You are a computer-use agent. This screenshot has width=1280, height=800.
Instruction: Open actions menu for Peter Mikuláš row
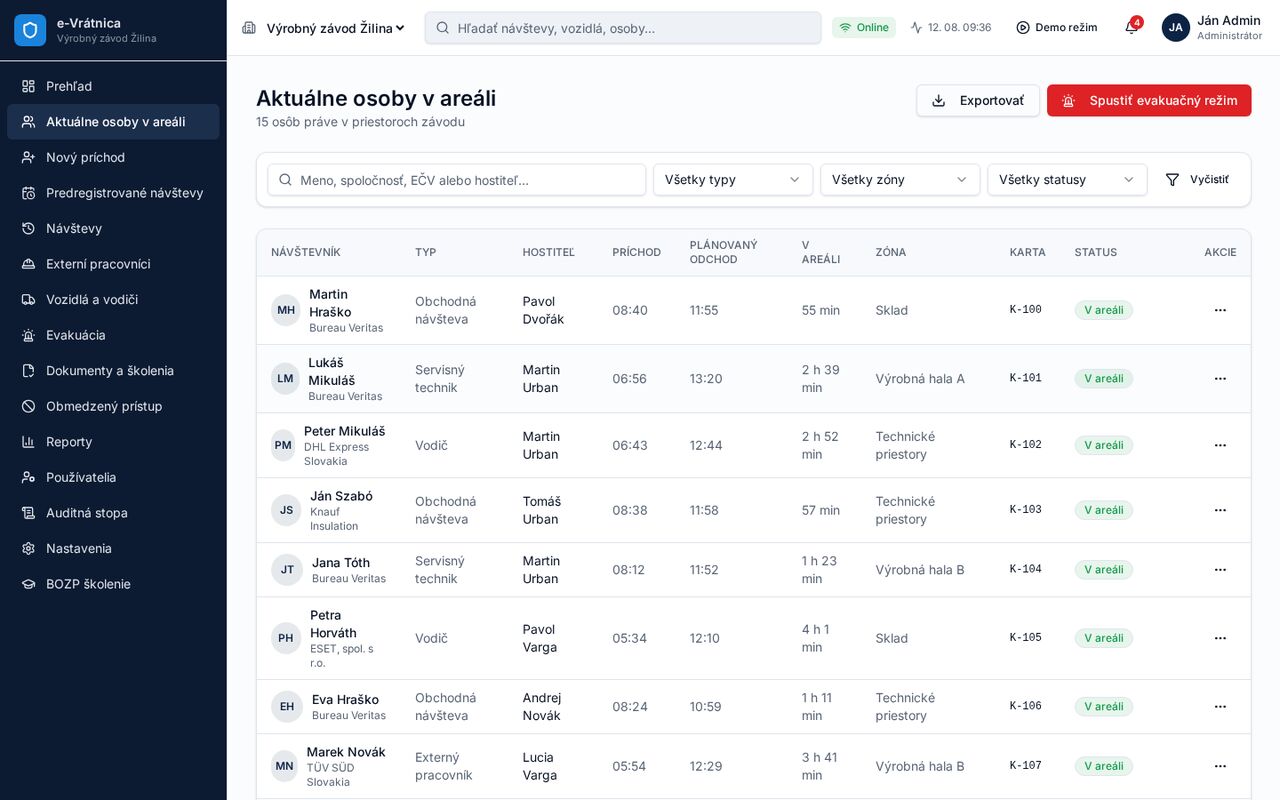(1220, 445)
